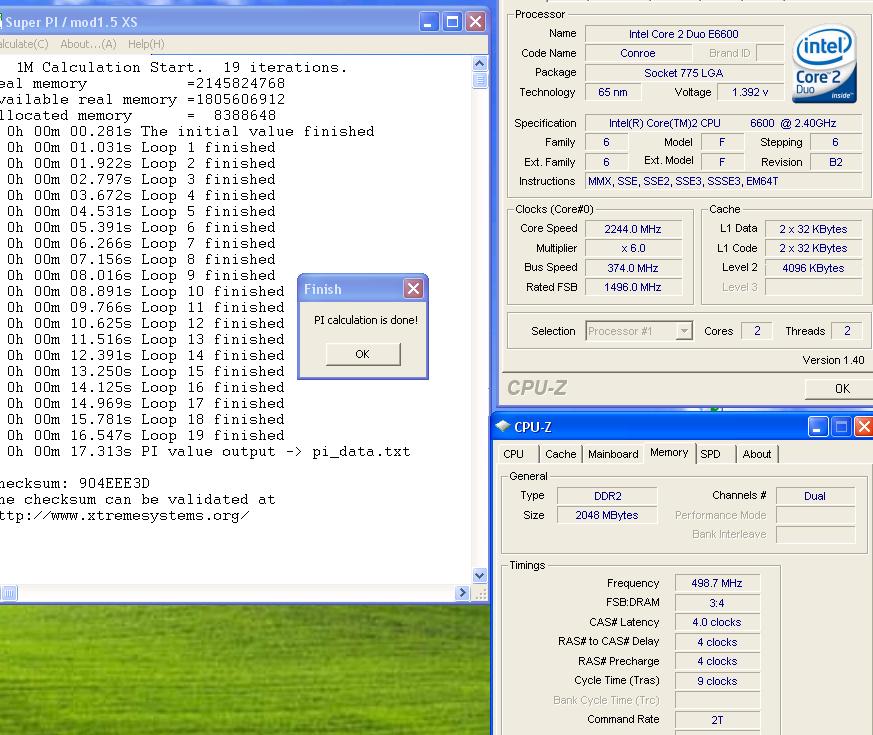Click the CPU-Z title bar icon

503,427
